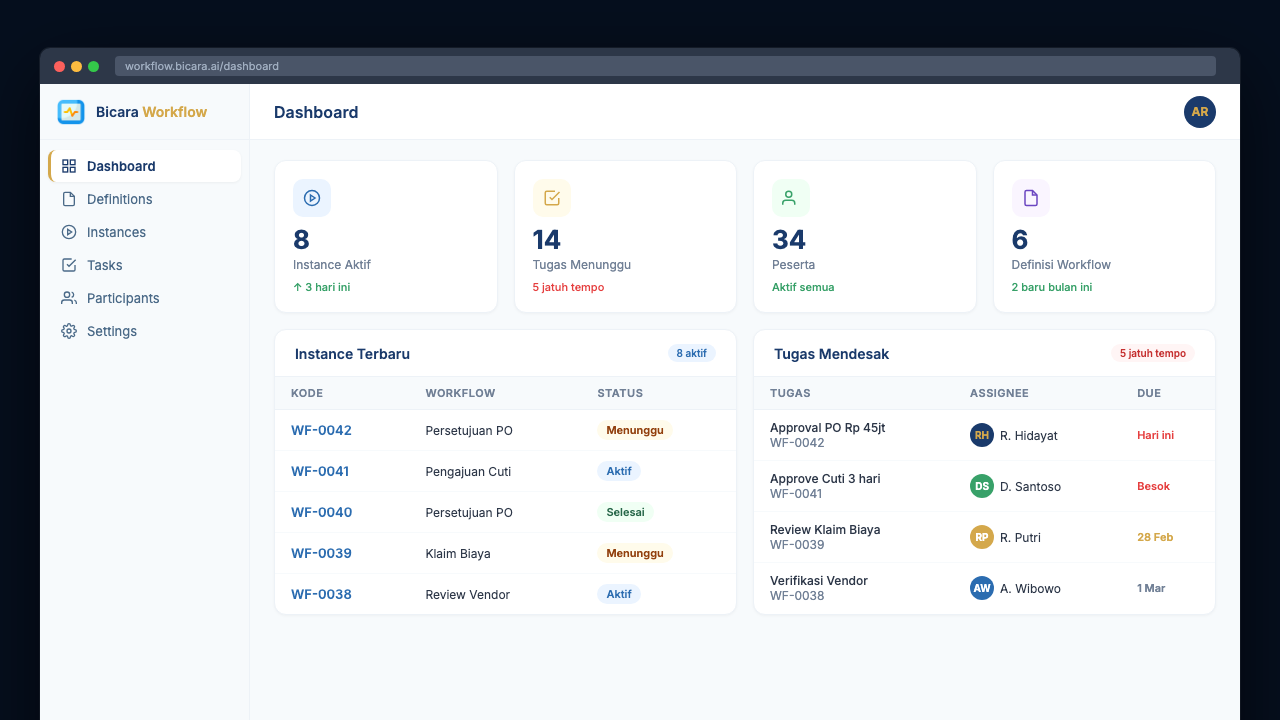Click the '5 jatuh tempo' badge

tap(1154, 353)
